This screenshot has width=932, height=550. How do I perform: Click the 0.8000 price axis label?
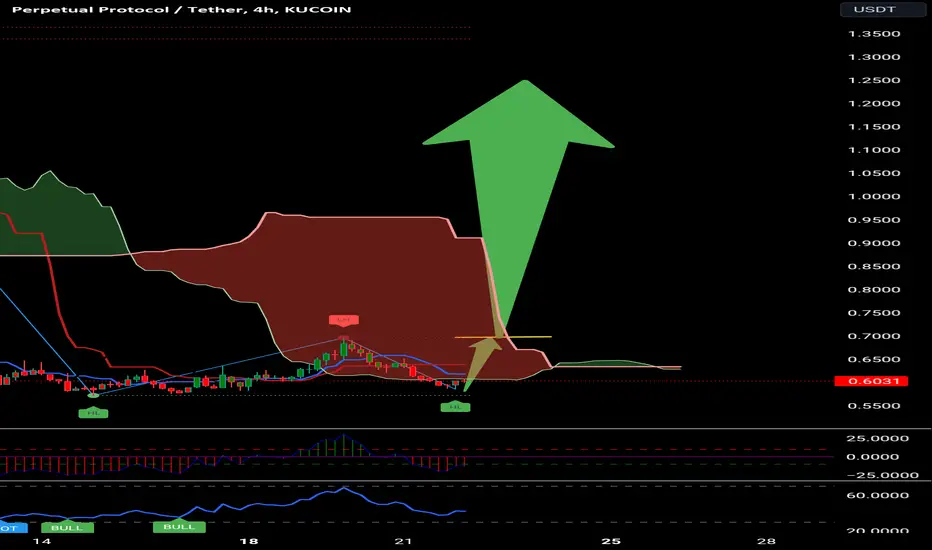pyautogui.click(x=874, y=290)
